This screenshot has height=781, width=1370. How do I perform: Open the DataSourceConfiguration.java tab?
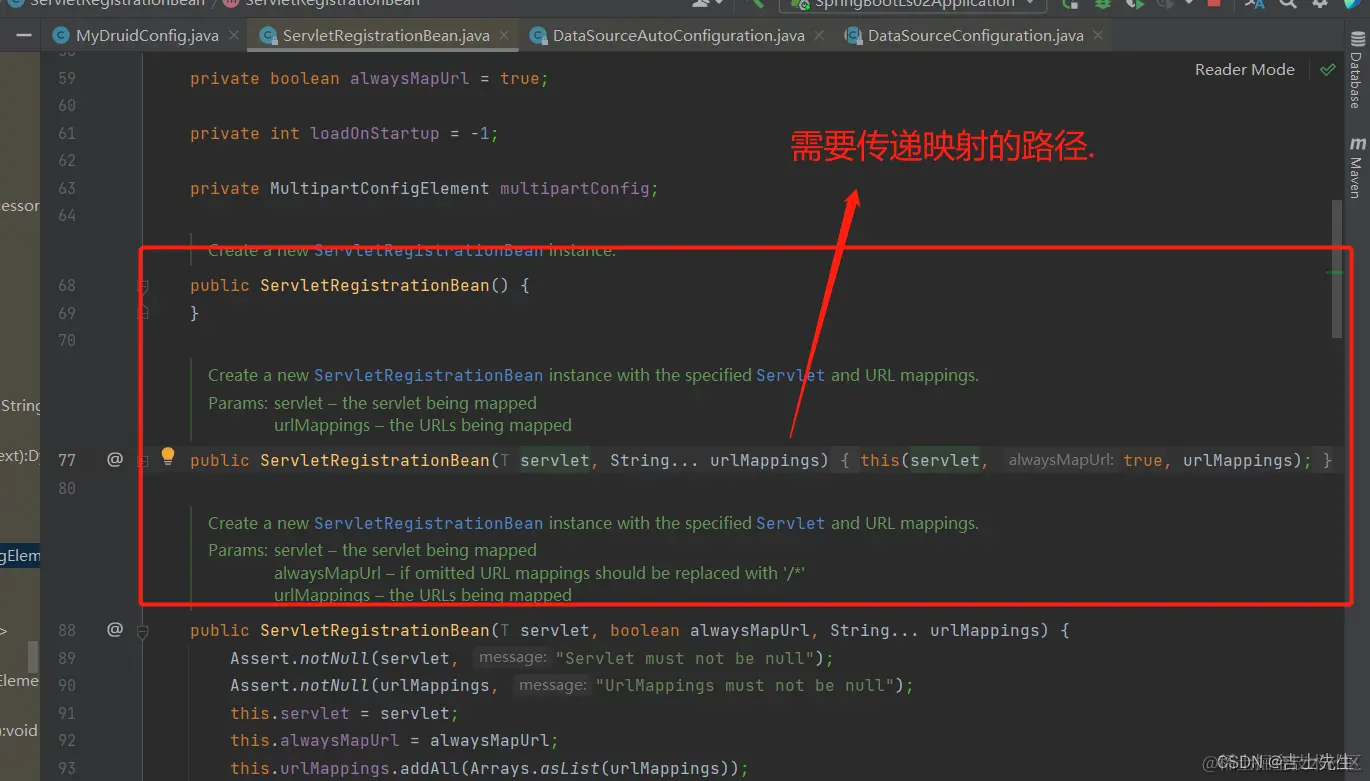click(x=975, y=36)
